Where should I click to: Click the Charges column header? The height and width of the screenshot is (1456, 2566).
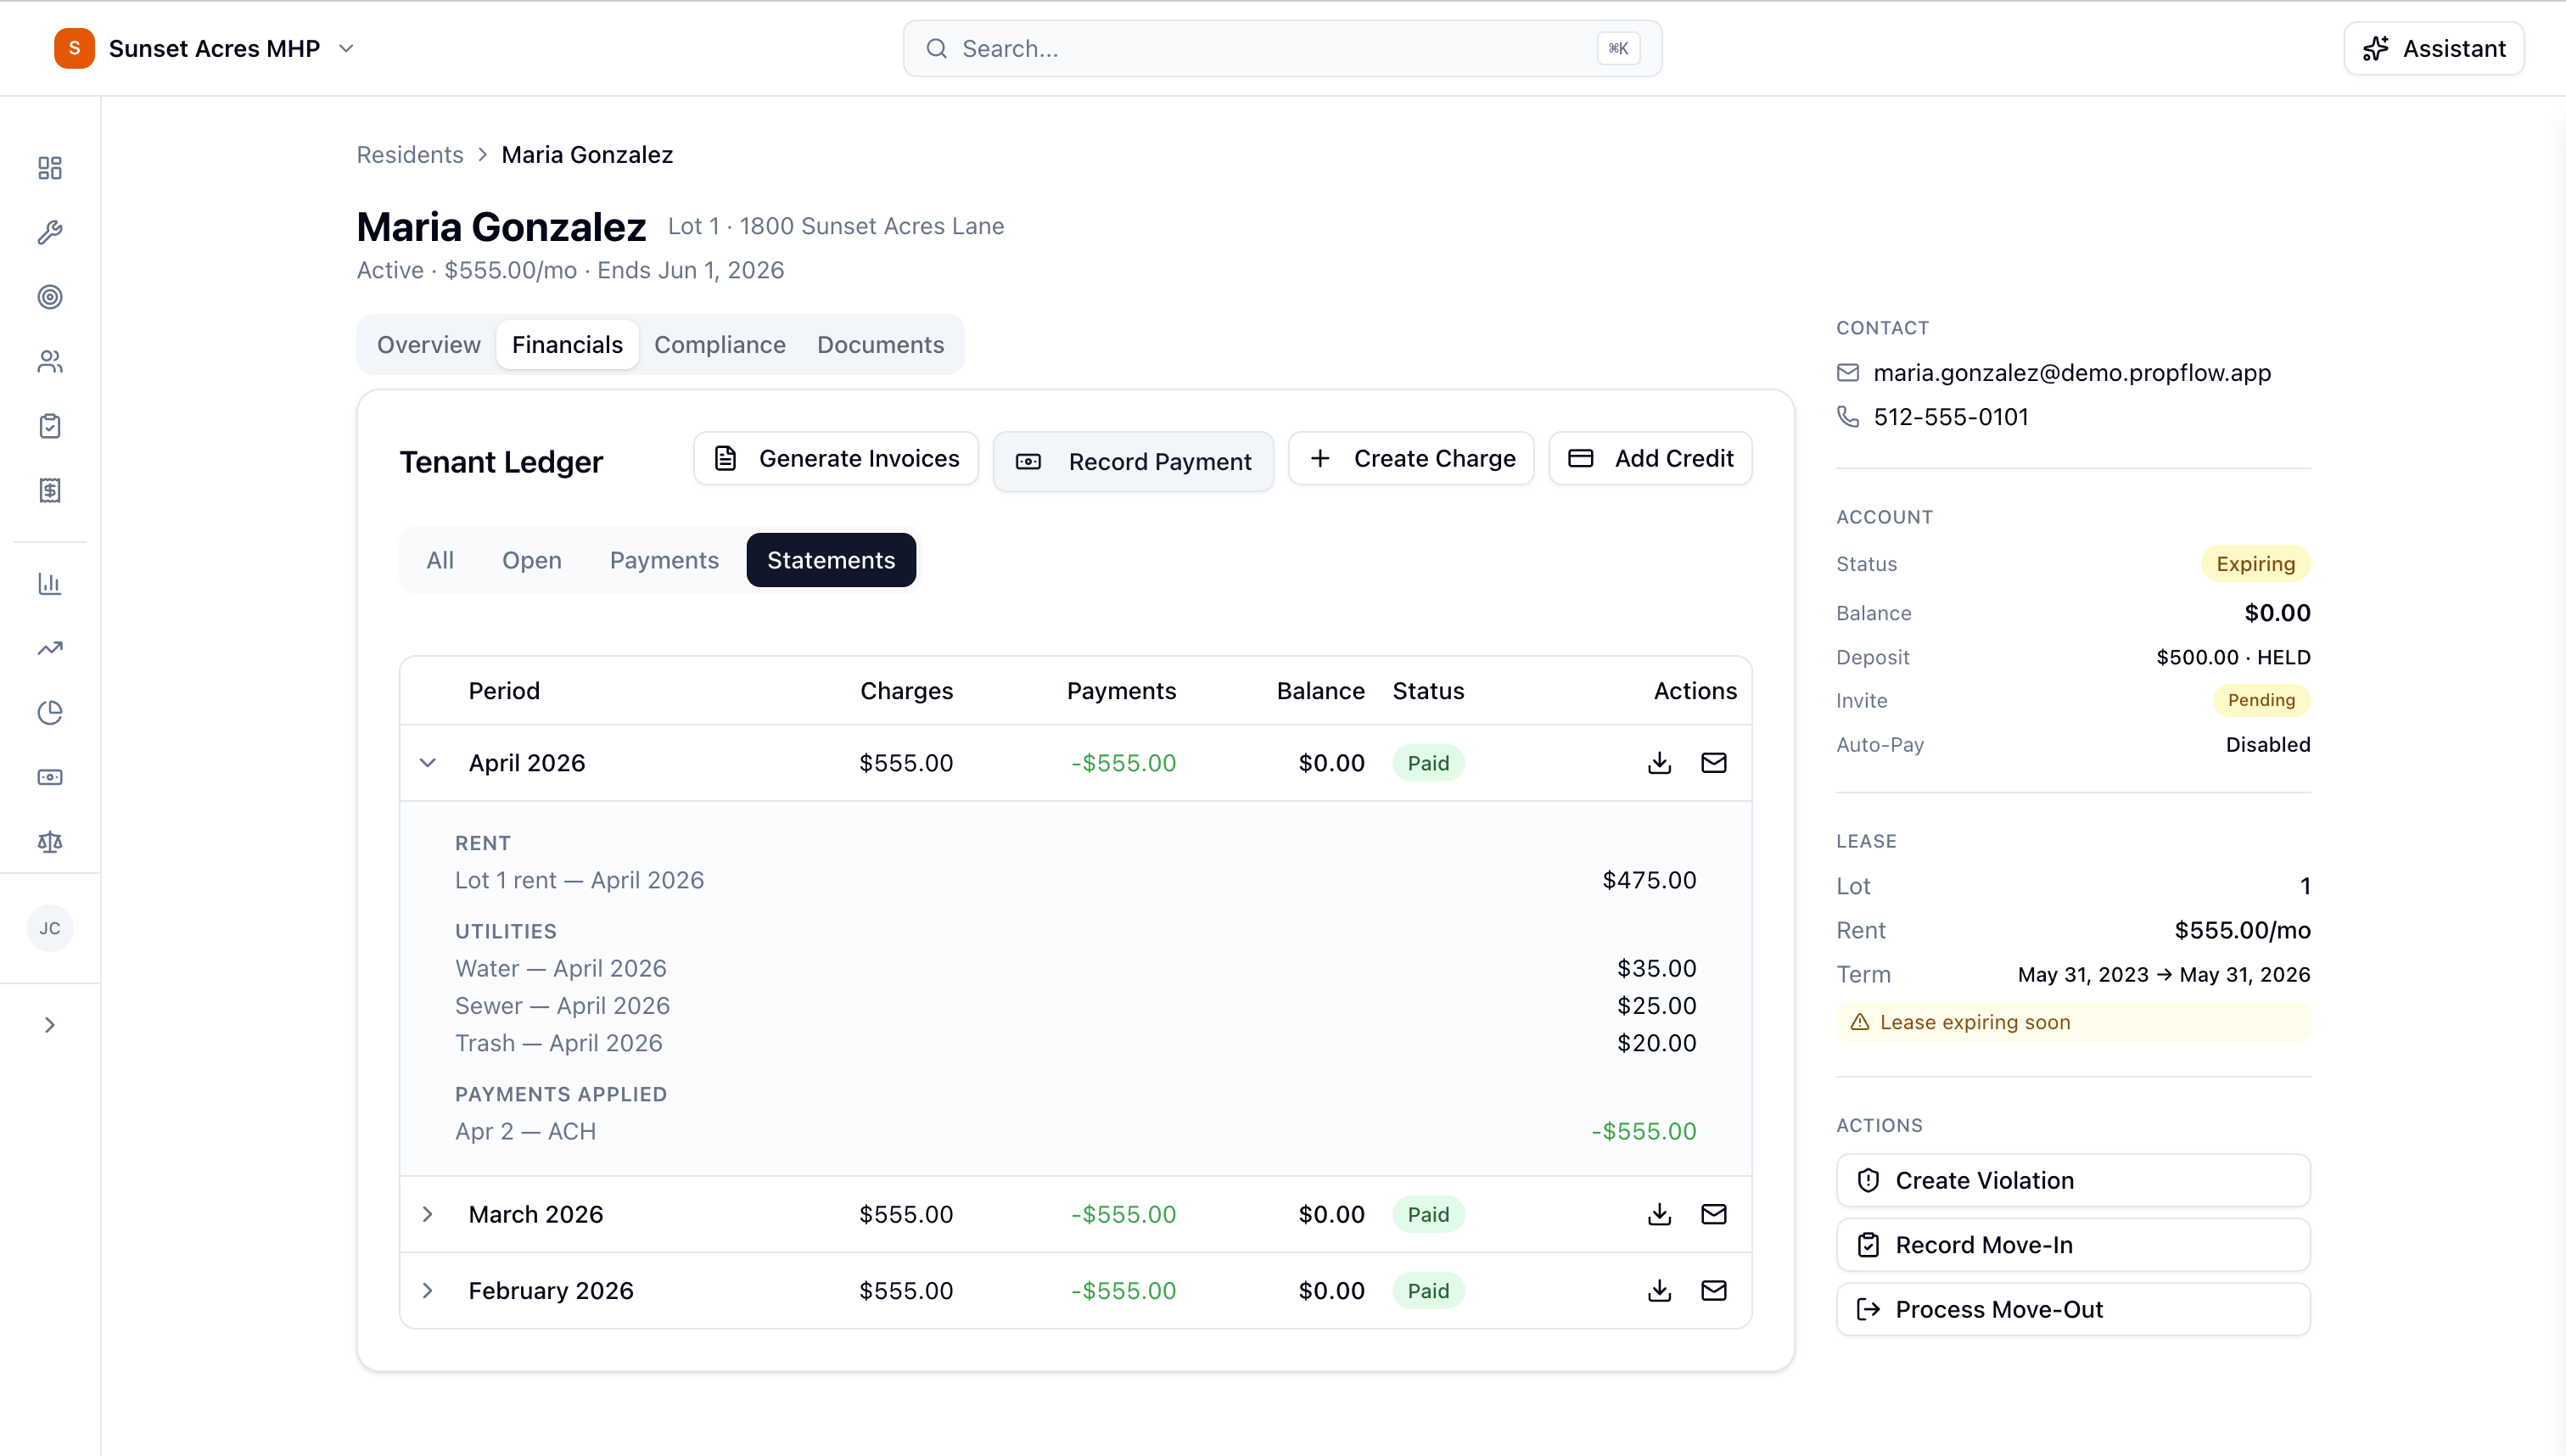click(906, 691)
